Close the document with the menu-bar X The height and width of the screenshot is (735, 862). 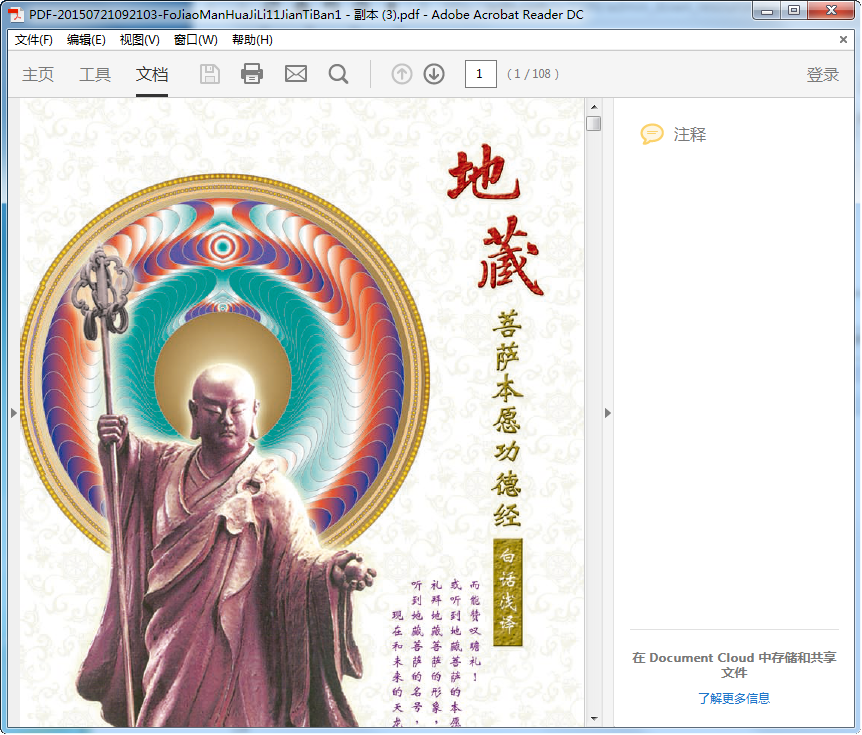[x=843, y=40]
